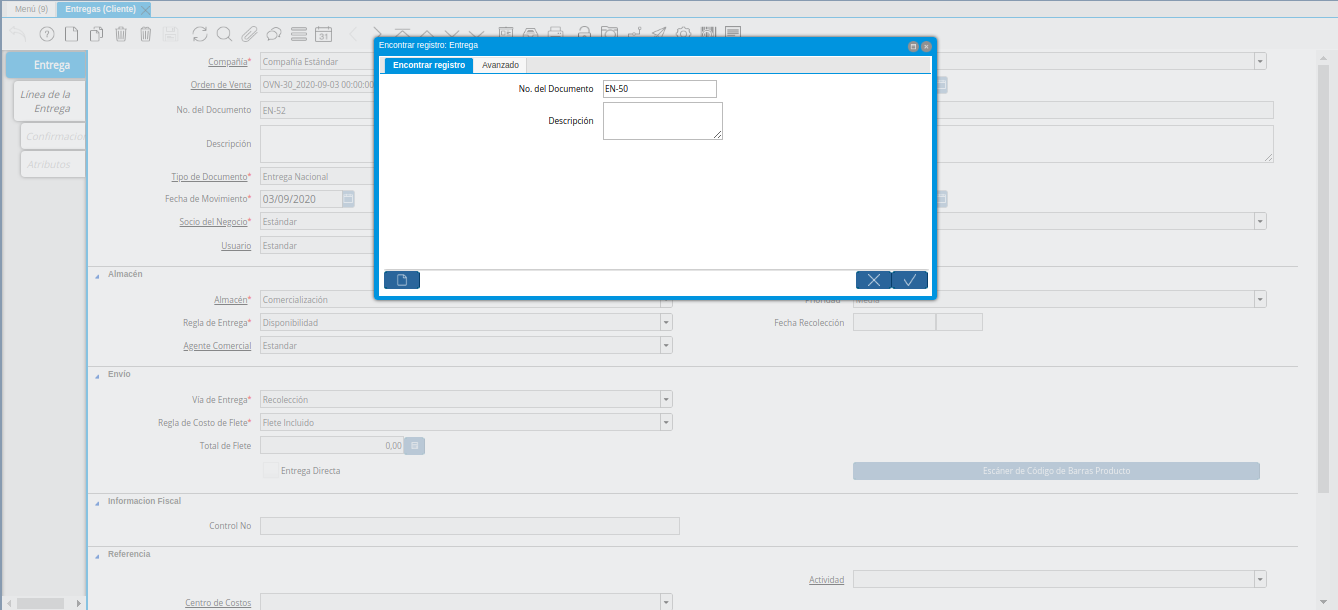Click the Descripción text area in dialog

click(x=662, y=121)
